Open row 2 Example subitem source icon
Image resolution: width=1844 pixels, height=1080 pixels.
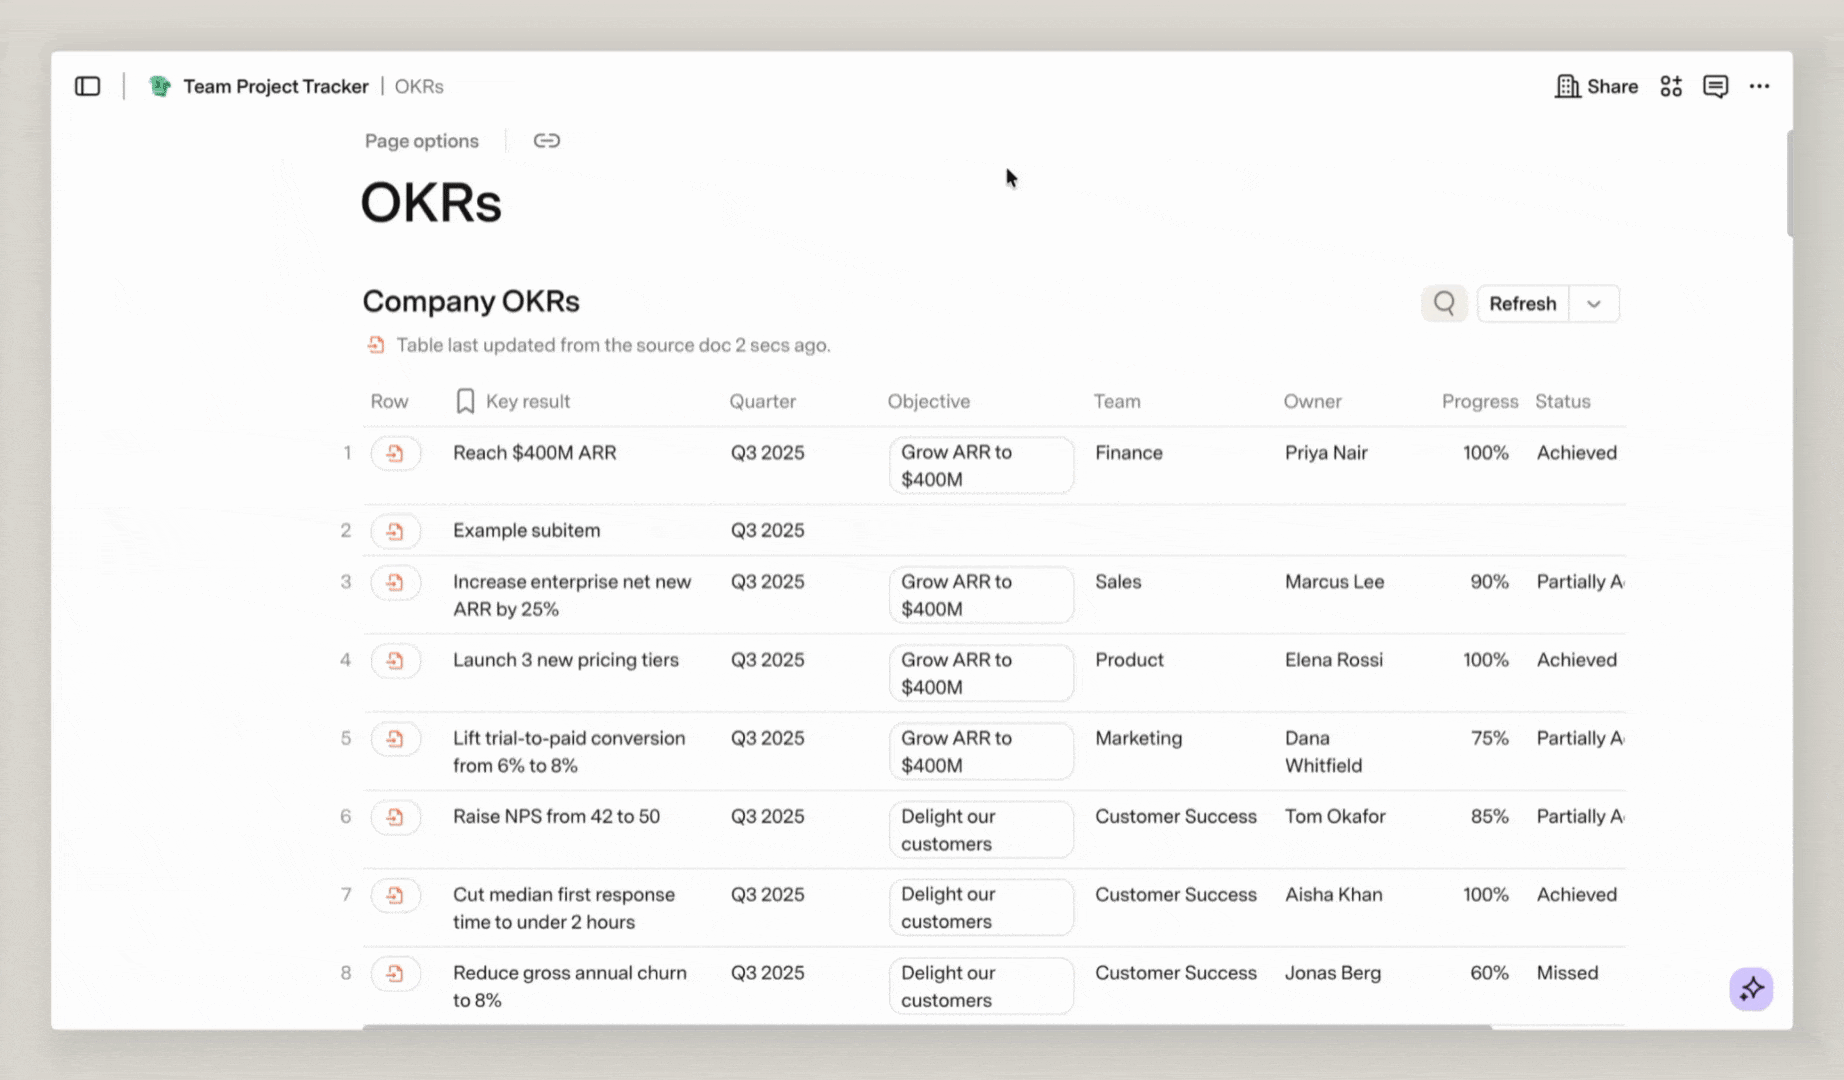click(395, 531)
